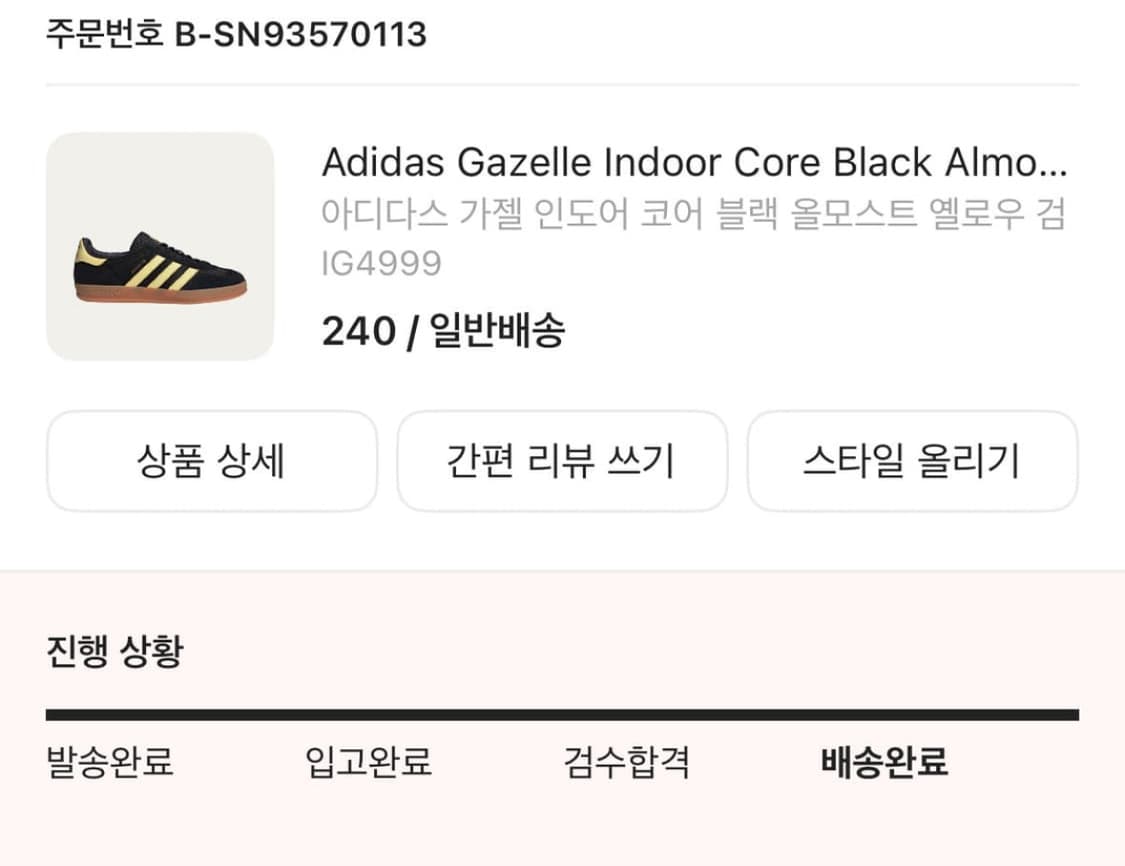Tap the 상품 상세 button
The width and height of the screenshot is (1125, 866).
coord(212,461)
